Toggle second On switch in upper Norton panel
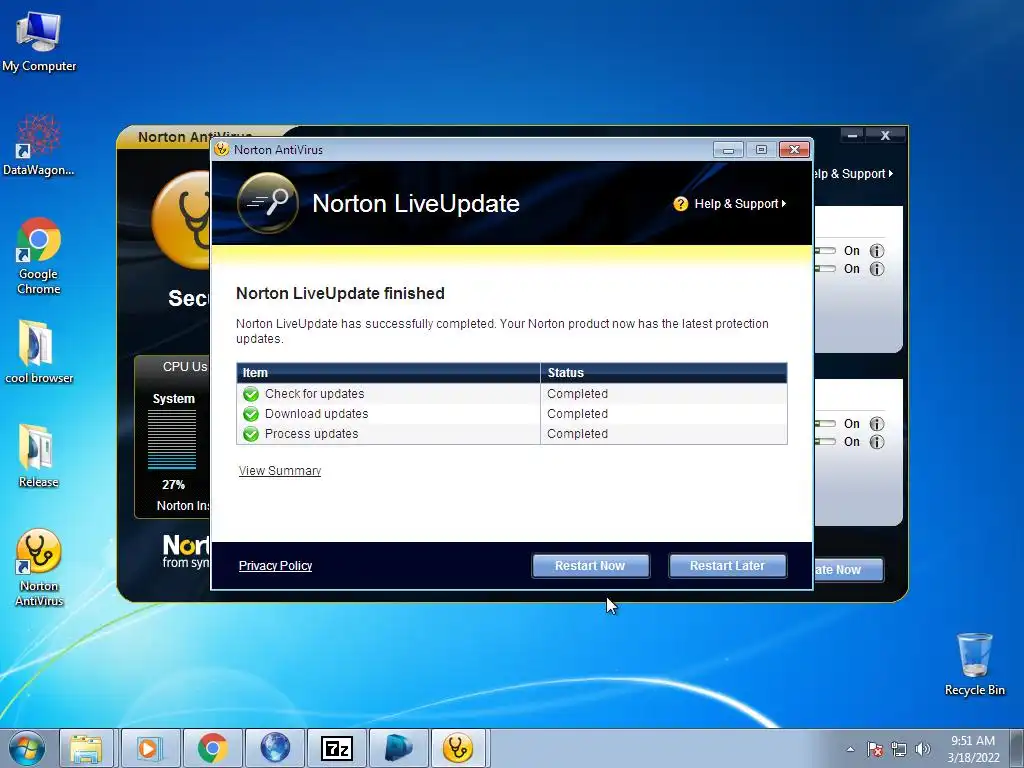Screen dimensions: 1024x768 825,268
